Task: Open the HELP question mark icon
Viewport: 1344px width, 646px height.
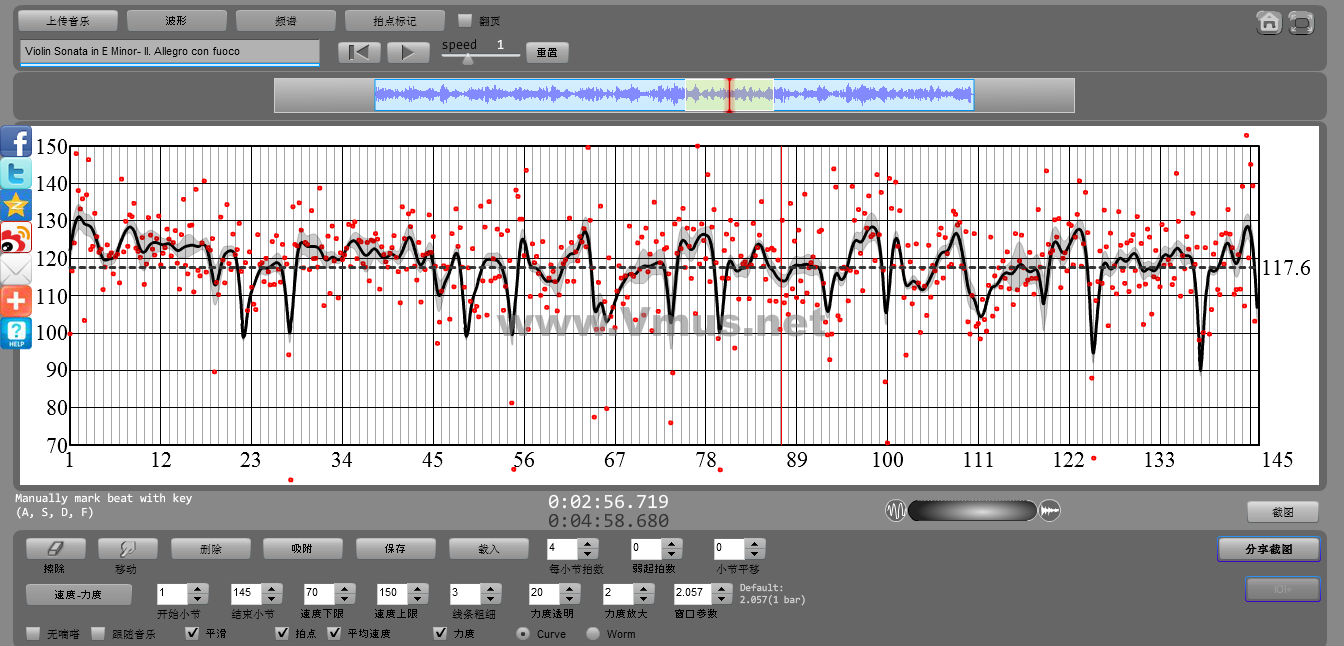Action: tap(16, 333)
